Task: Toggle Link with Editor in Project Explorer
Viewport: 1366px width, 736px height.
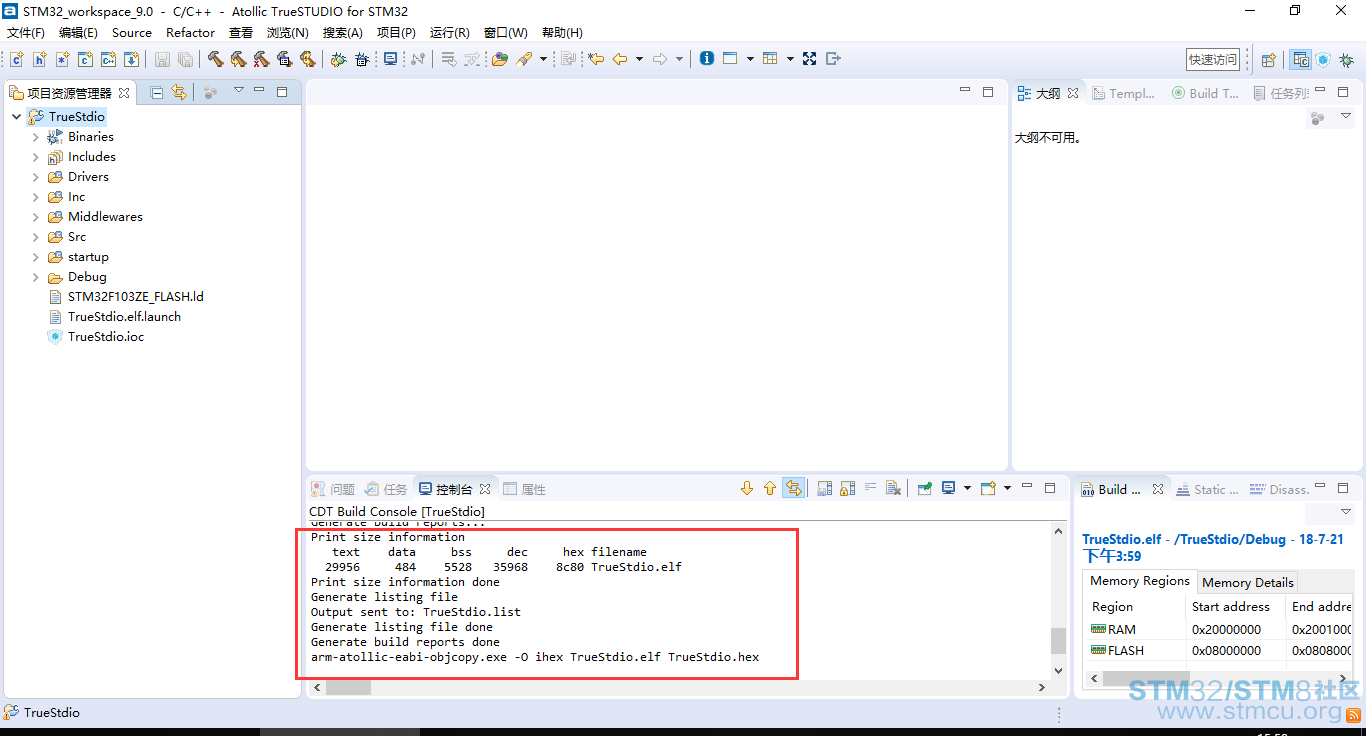Action: (179, 92)
